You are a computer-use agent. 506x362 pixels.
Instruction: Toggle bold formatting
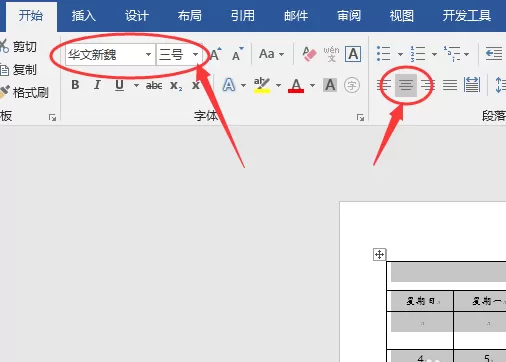(75, 85)
